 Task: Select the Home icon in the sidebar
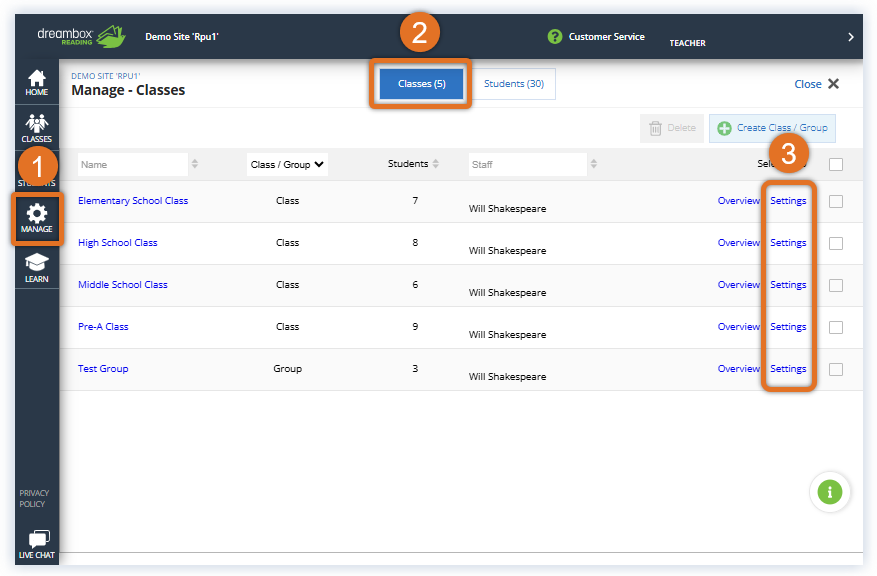(36, 80)
